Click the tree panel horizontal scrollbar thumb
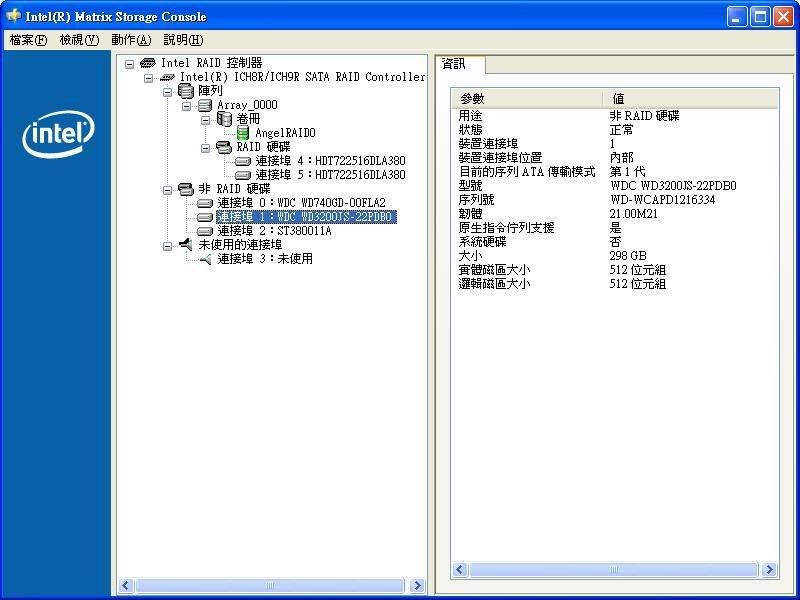800x600 pixels. point(270,585)
